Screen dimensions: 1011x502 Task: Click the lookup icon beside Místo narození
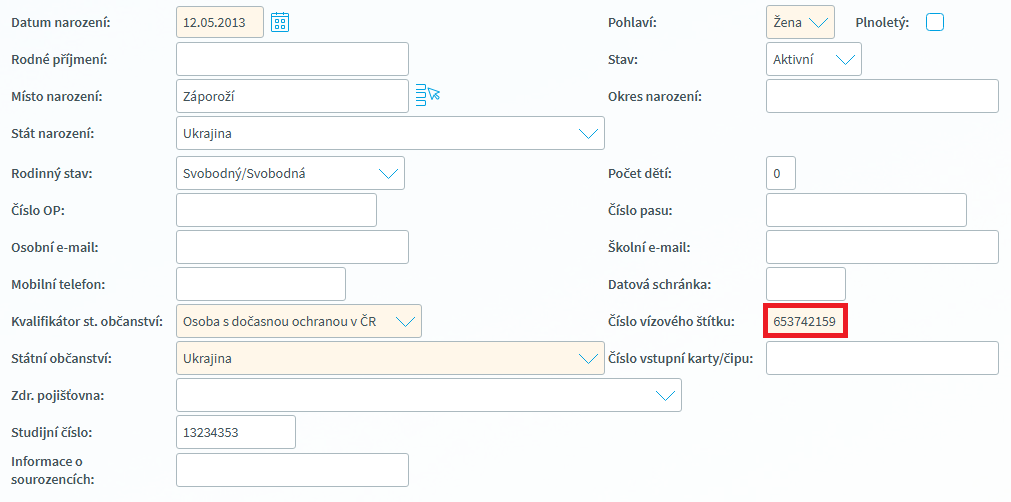pos(427,95)
